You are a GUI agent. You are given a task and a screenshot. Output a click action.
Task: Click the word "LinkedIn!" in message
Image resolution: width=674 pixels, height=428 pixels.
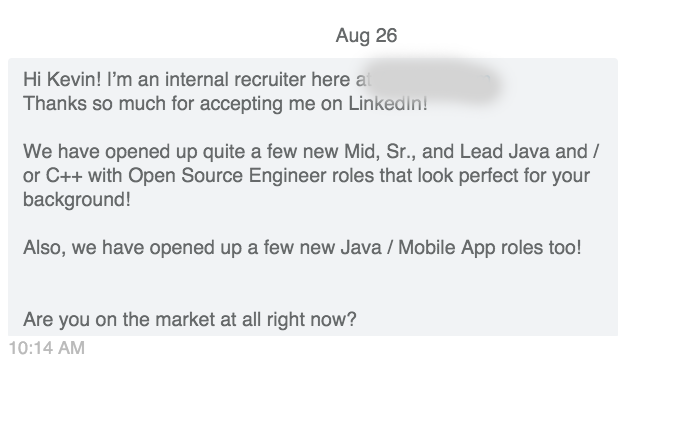pos(388,104)
